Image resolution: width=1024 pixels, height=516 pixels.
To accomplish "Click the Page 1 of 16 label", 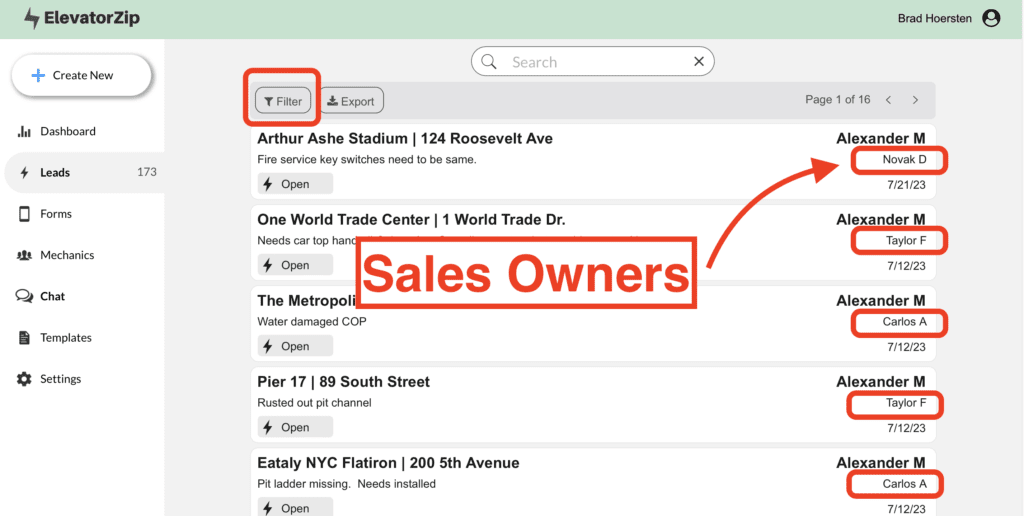I will [x=838, y=99].
